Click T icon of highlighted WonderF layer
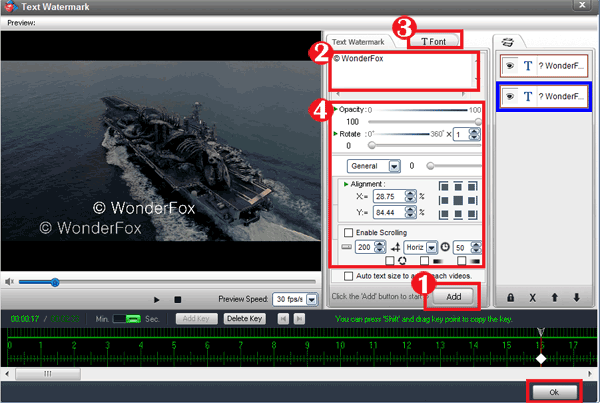600x403 pixels. [528, 96]
